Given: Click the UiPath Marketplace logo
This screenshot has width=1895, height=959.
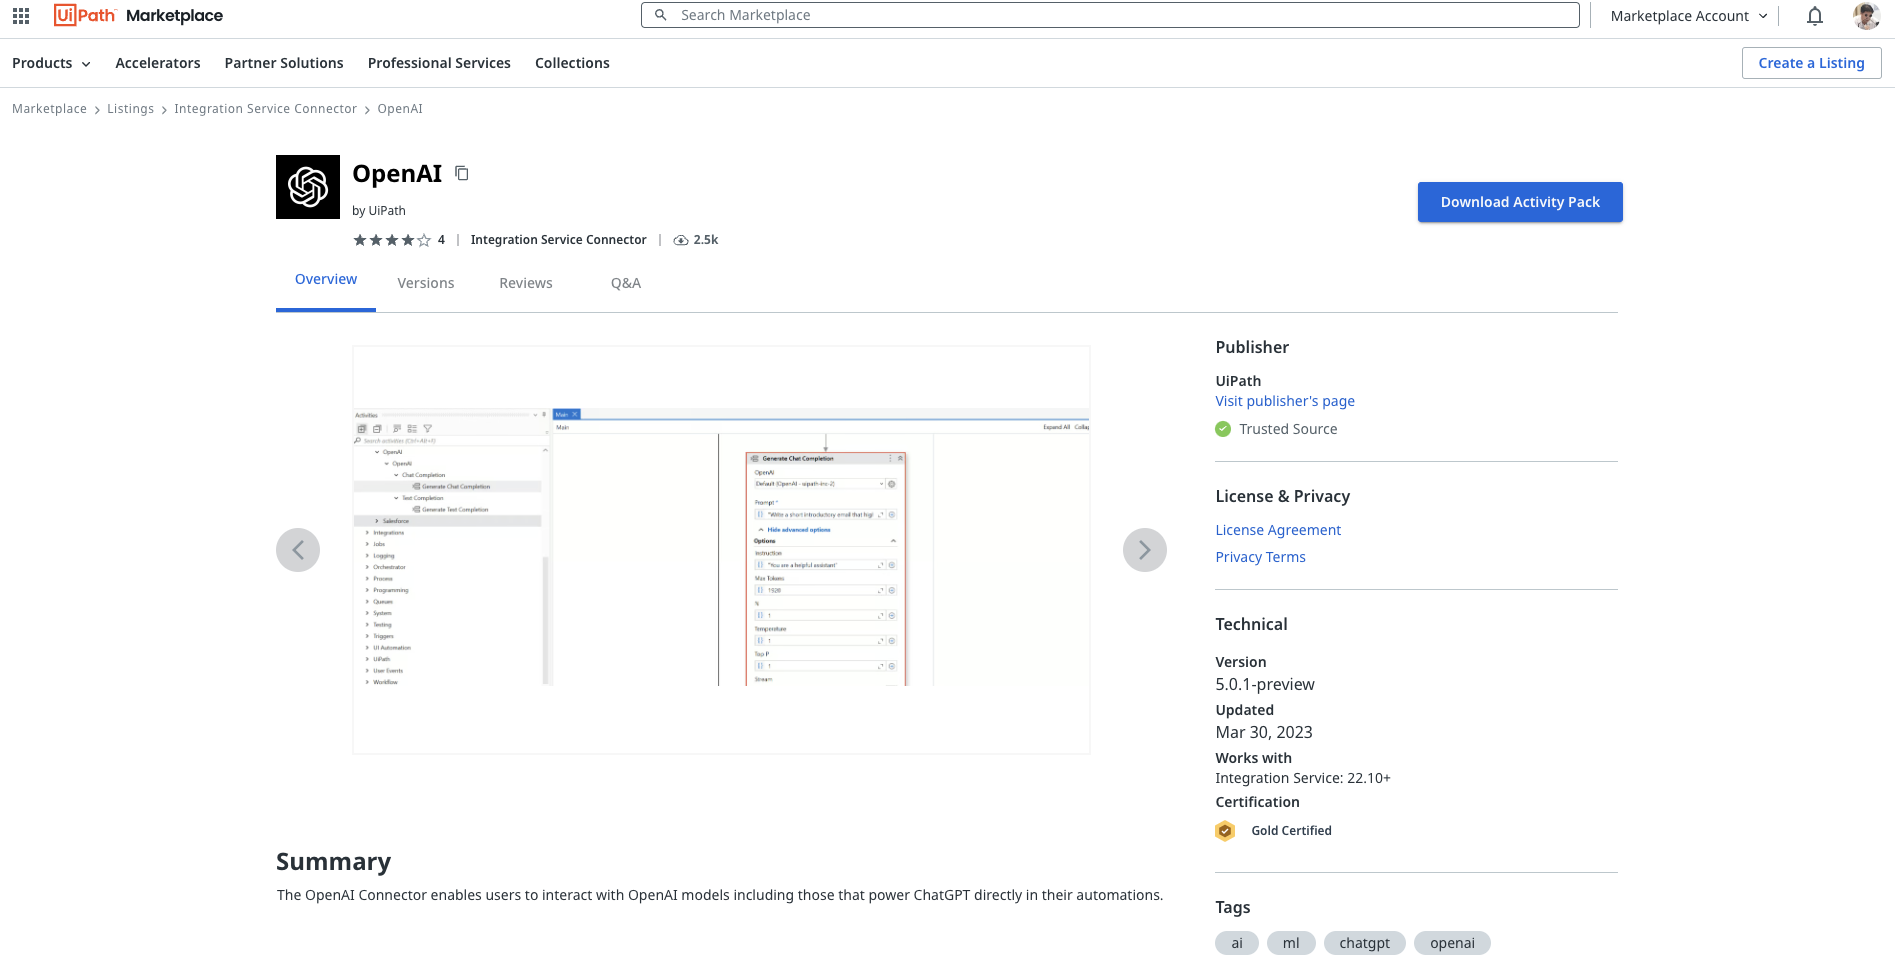Looking at the screenshot, I should tap(138, 15).
